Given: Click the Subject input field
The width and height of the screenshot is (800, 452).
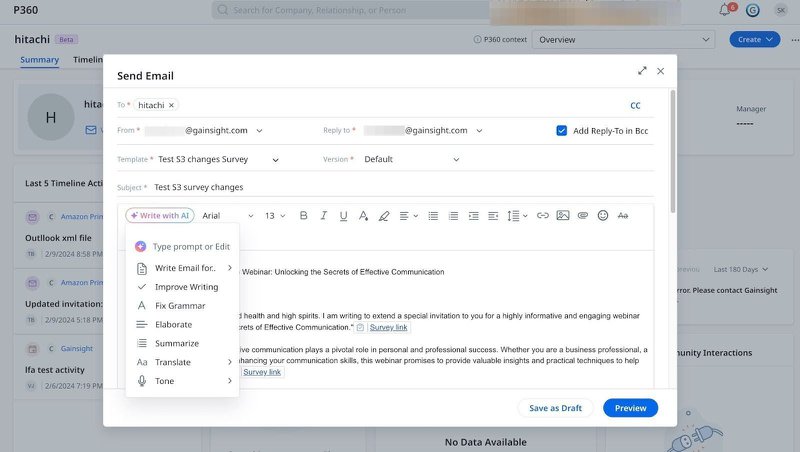Looking at the screenshot, I should coord(400,187).
